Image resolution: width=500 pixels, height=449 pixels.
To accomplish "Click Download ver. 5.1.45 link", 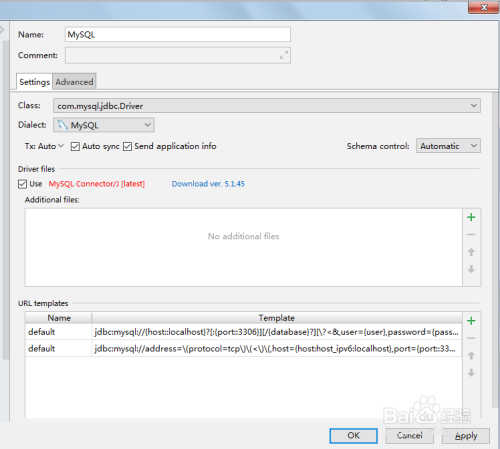I will pyautogui.click(x=208, y=184).
